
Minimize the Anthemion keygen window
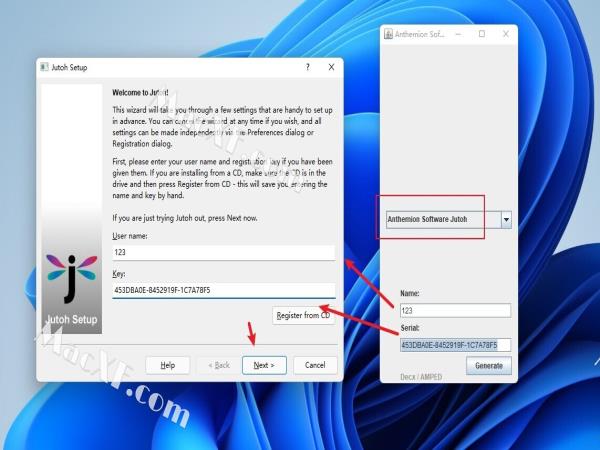(458, 34)
